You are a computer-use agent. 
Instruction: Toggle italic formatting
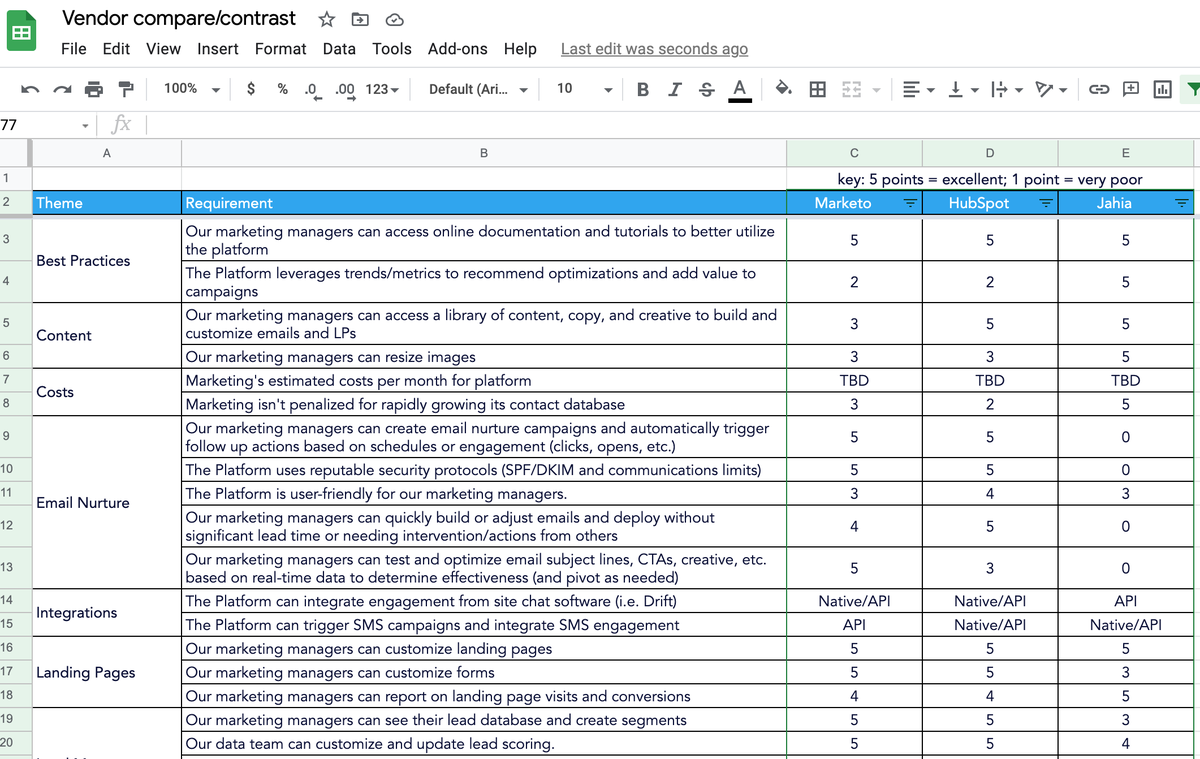[675, 89]
